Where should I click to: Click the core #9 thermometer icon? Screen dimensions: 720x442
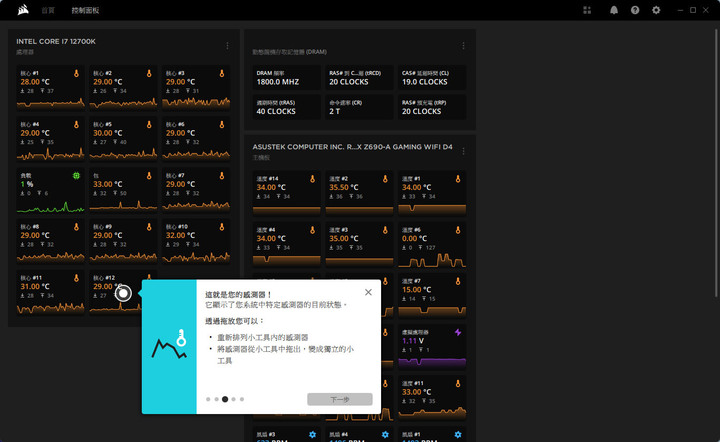click(149, 227)
